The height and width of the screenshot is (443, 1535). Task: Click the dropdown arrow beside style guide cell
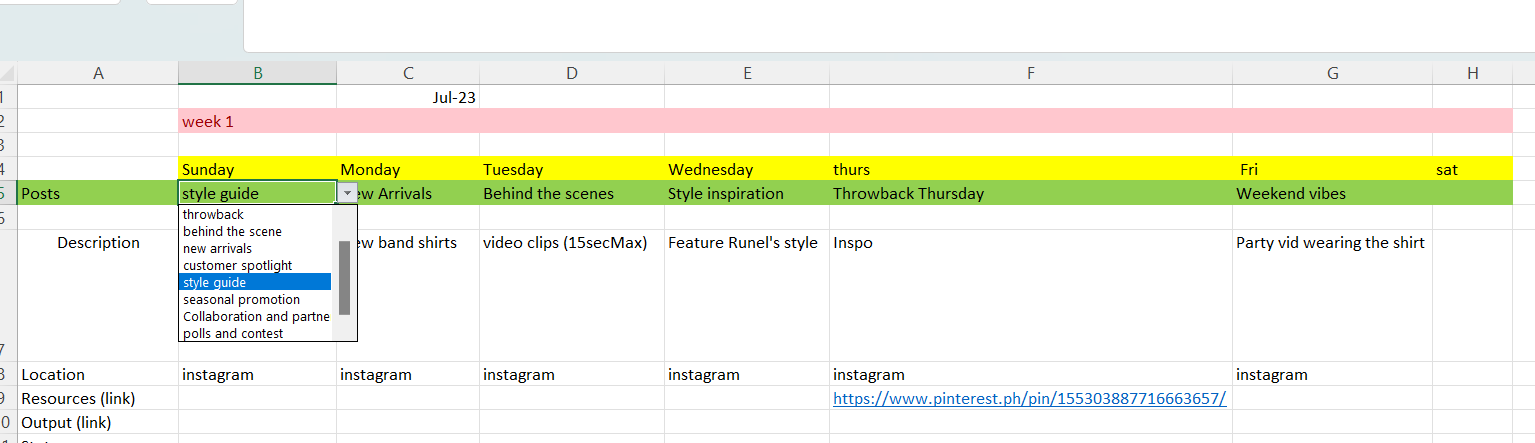[347, 194]
